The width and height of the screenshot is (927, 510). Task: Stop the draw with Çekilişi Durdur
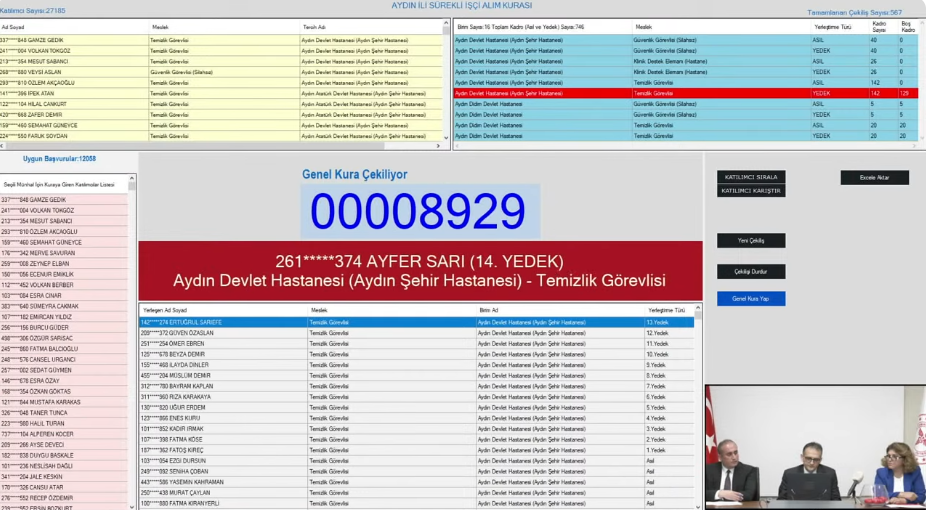[x=751, y=272]
